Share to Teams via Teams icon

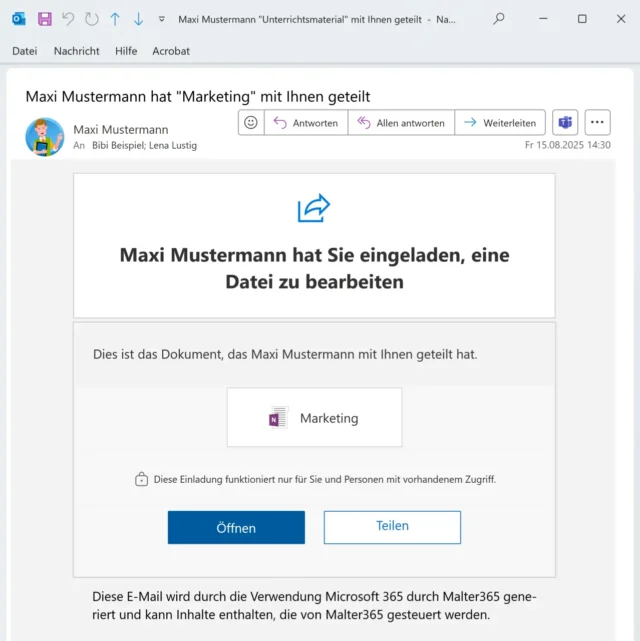(566, 123)
